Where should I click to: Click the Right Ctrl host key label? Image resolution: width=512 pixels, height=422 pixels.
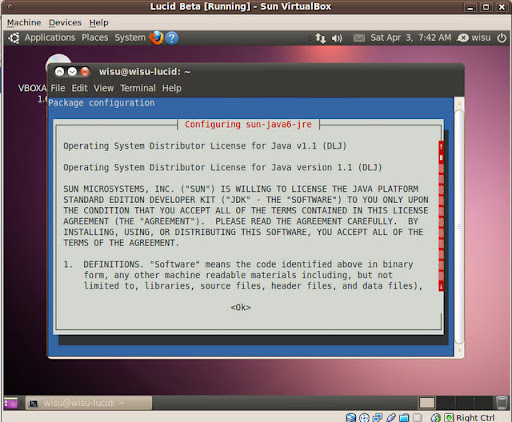coord(475,417)
